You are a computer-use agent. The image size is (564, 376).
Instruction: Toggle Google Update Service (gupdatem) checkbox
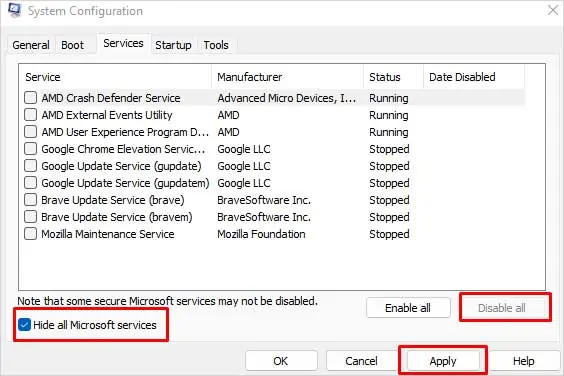coord(31,183)
